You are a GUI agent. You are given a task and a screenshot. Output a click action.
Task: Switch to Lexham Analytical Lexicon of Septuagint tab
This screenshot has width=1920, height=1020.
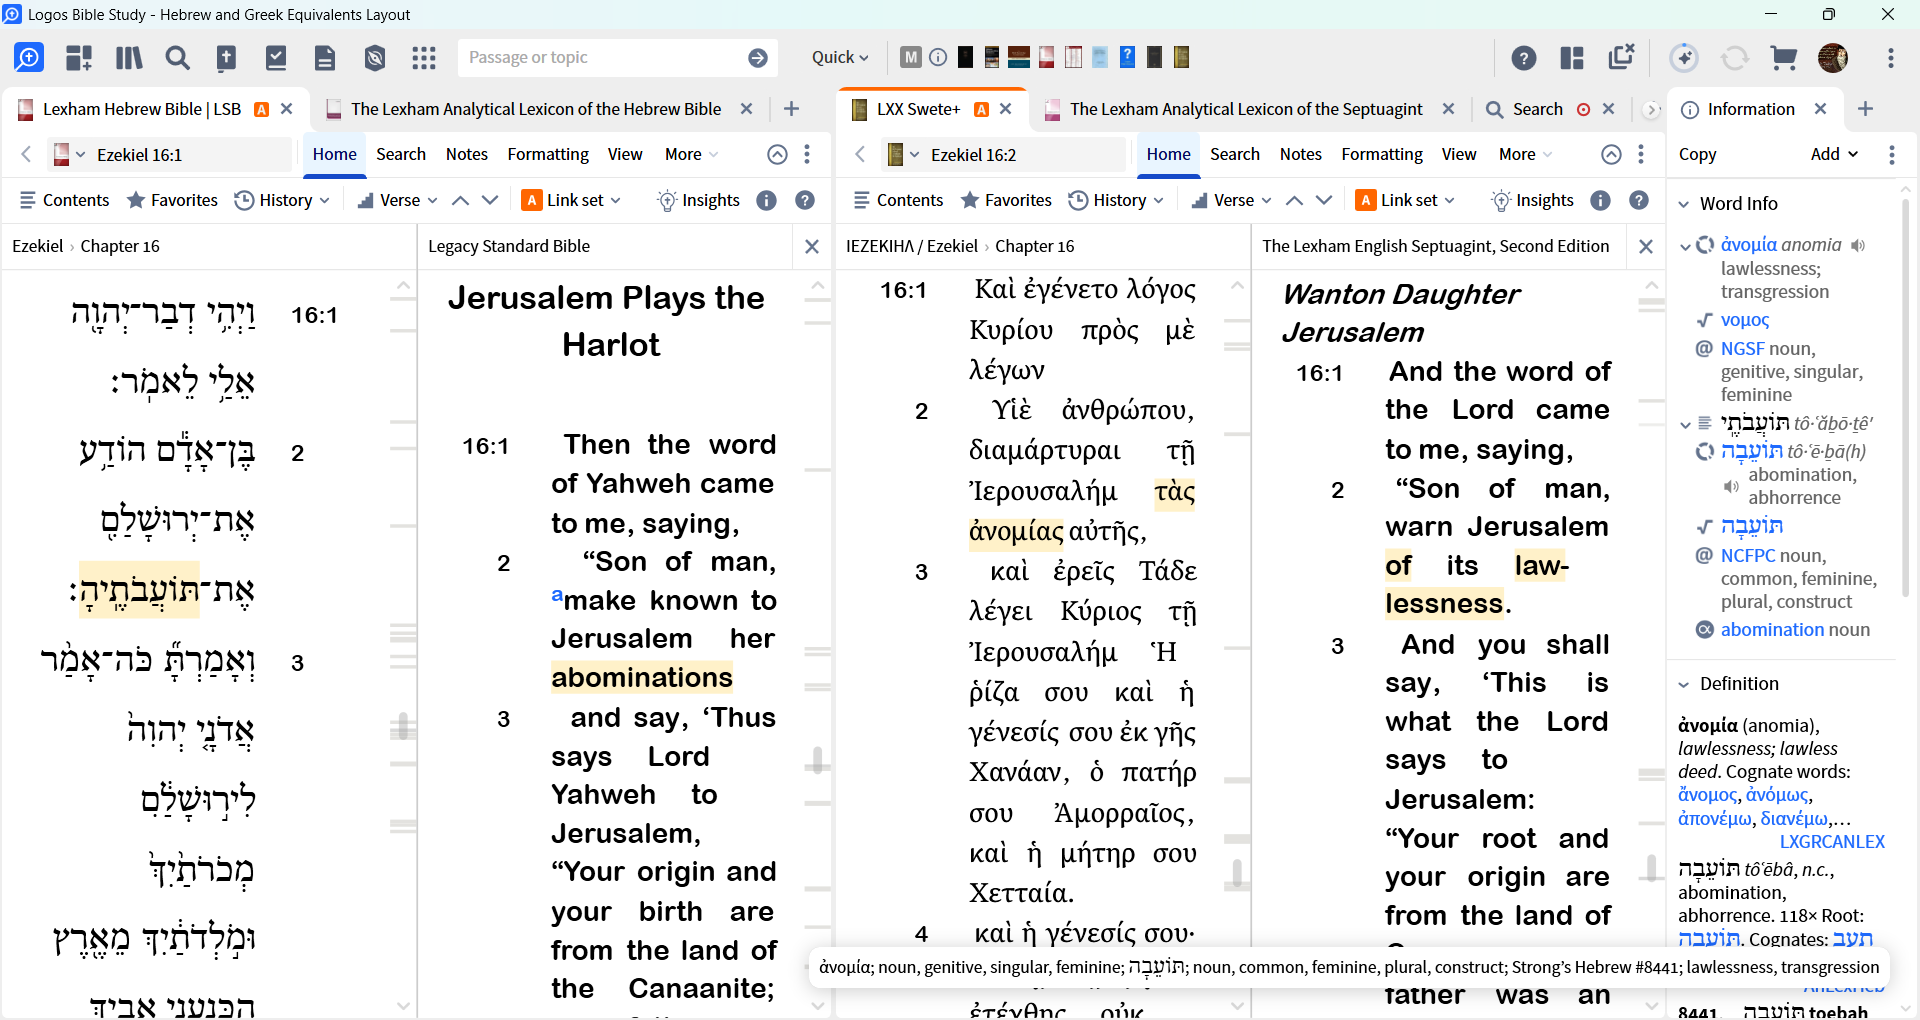1246,109
